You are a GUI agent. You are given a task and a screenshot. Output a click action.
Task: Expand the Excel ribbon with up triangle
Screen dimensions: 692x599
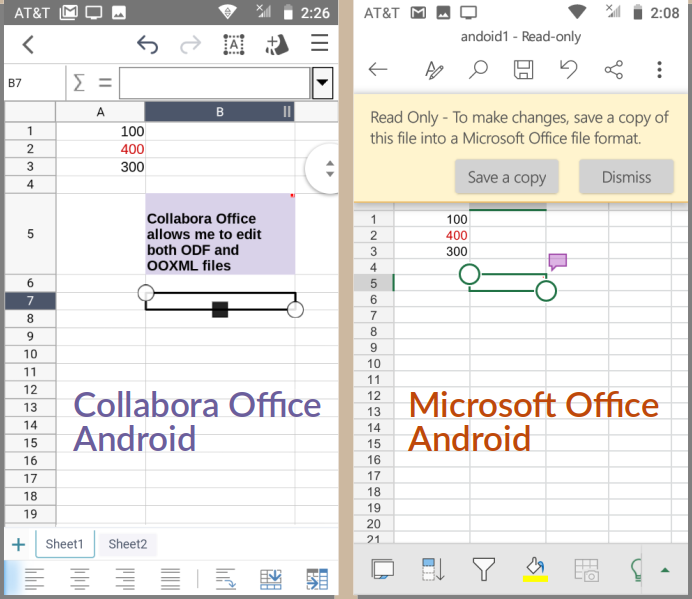pyautogui.click(x=665, y=570)
